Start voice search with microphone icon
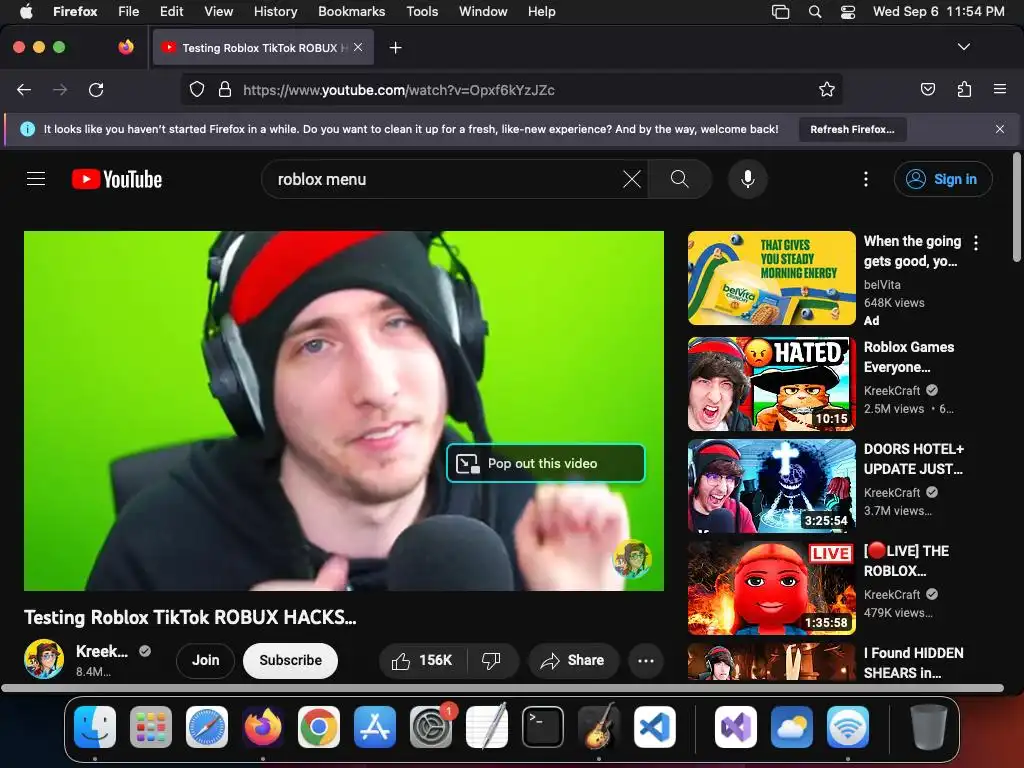 point(748,179)
